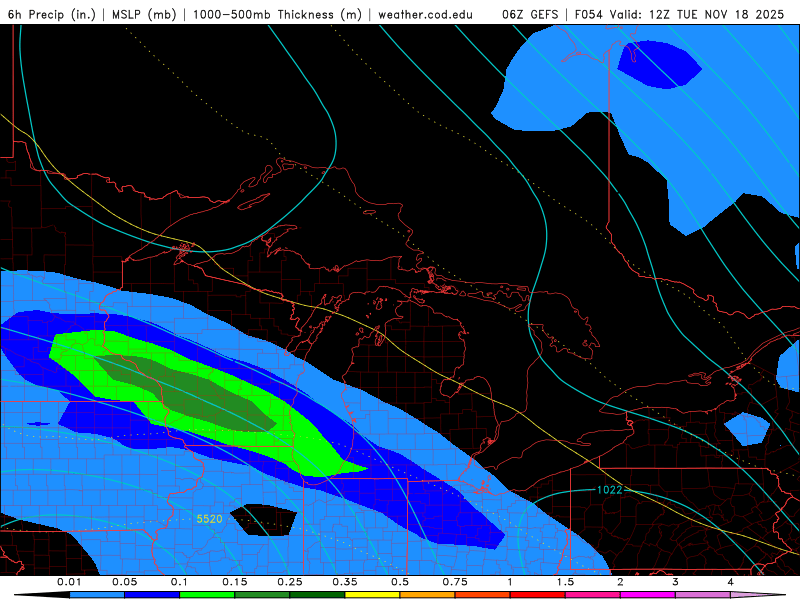
Task: Click the light blue 0.01 legend swatch
Action: [x=97, y=595]
